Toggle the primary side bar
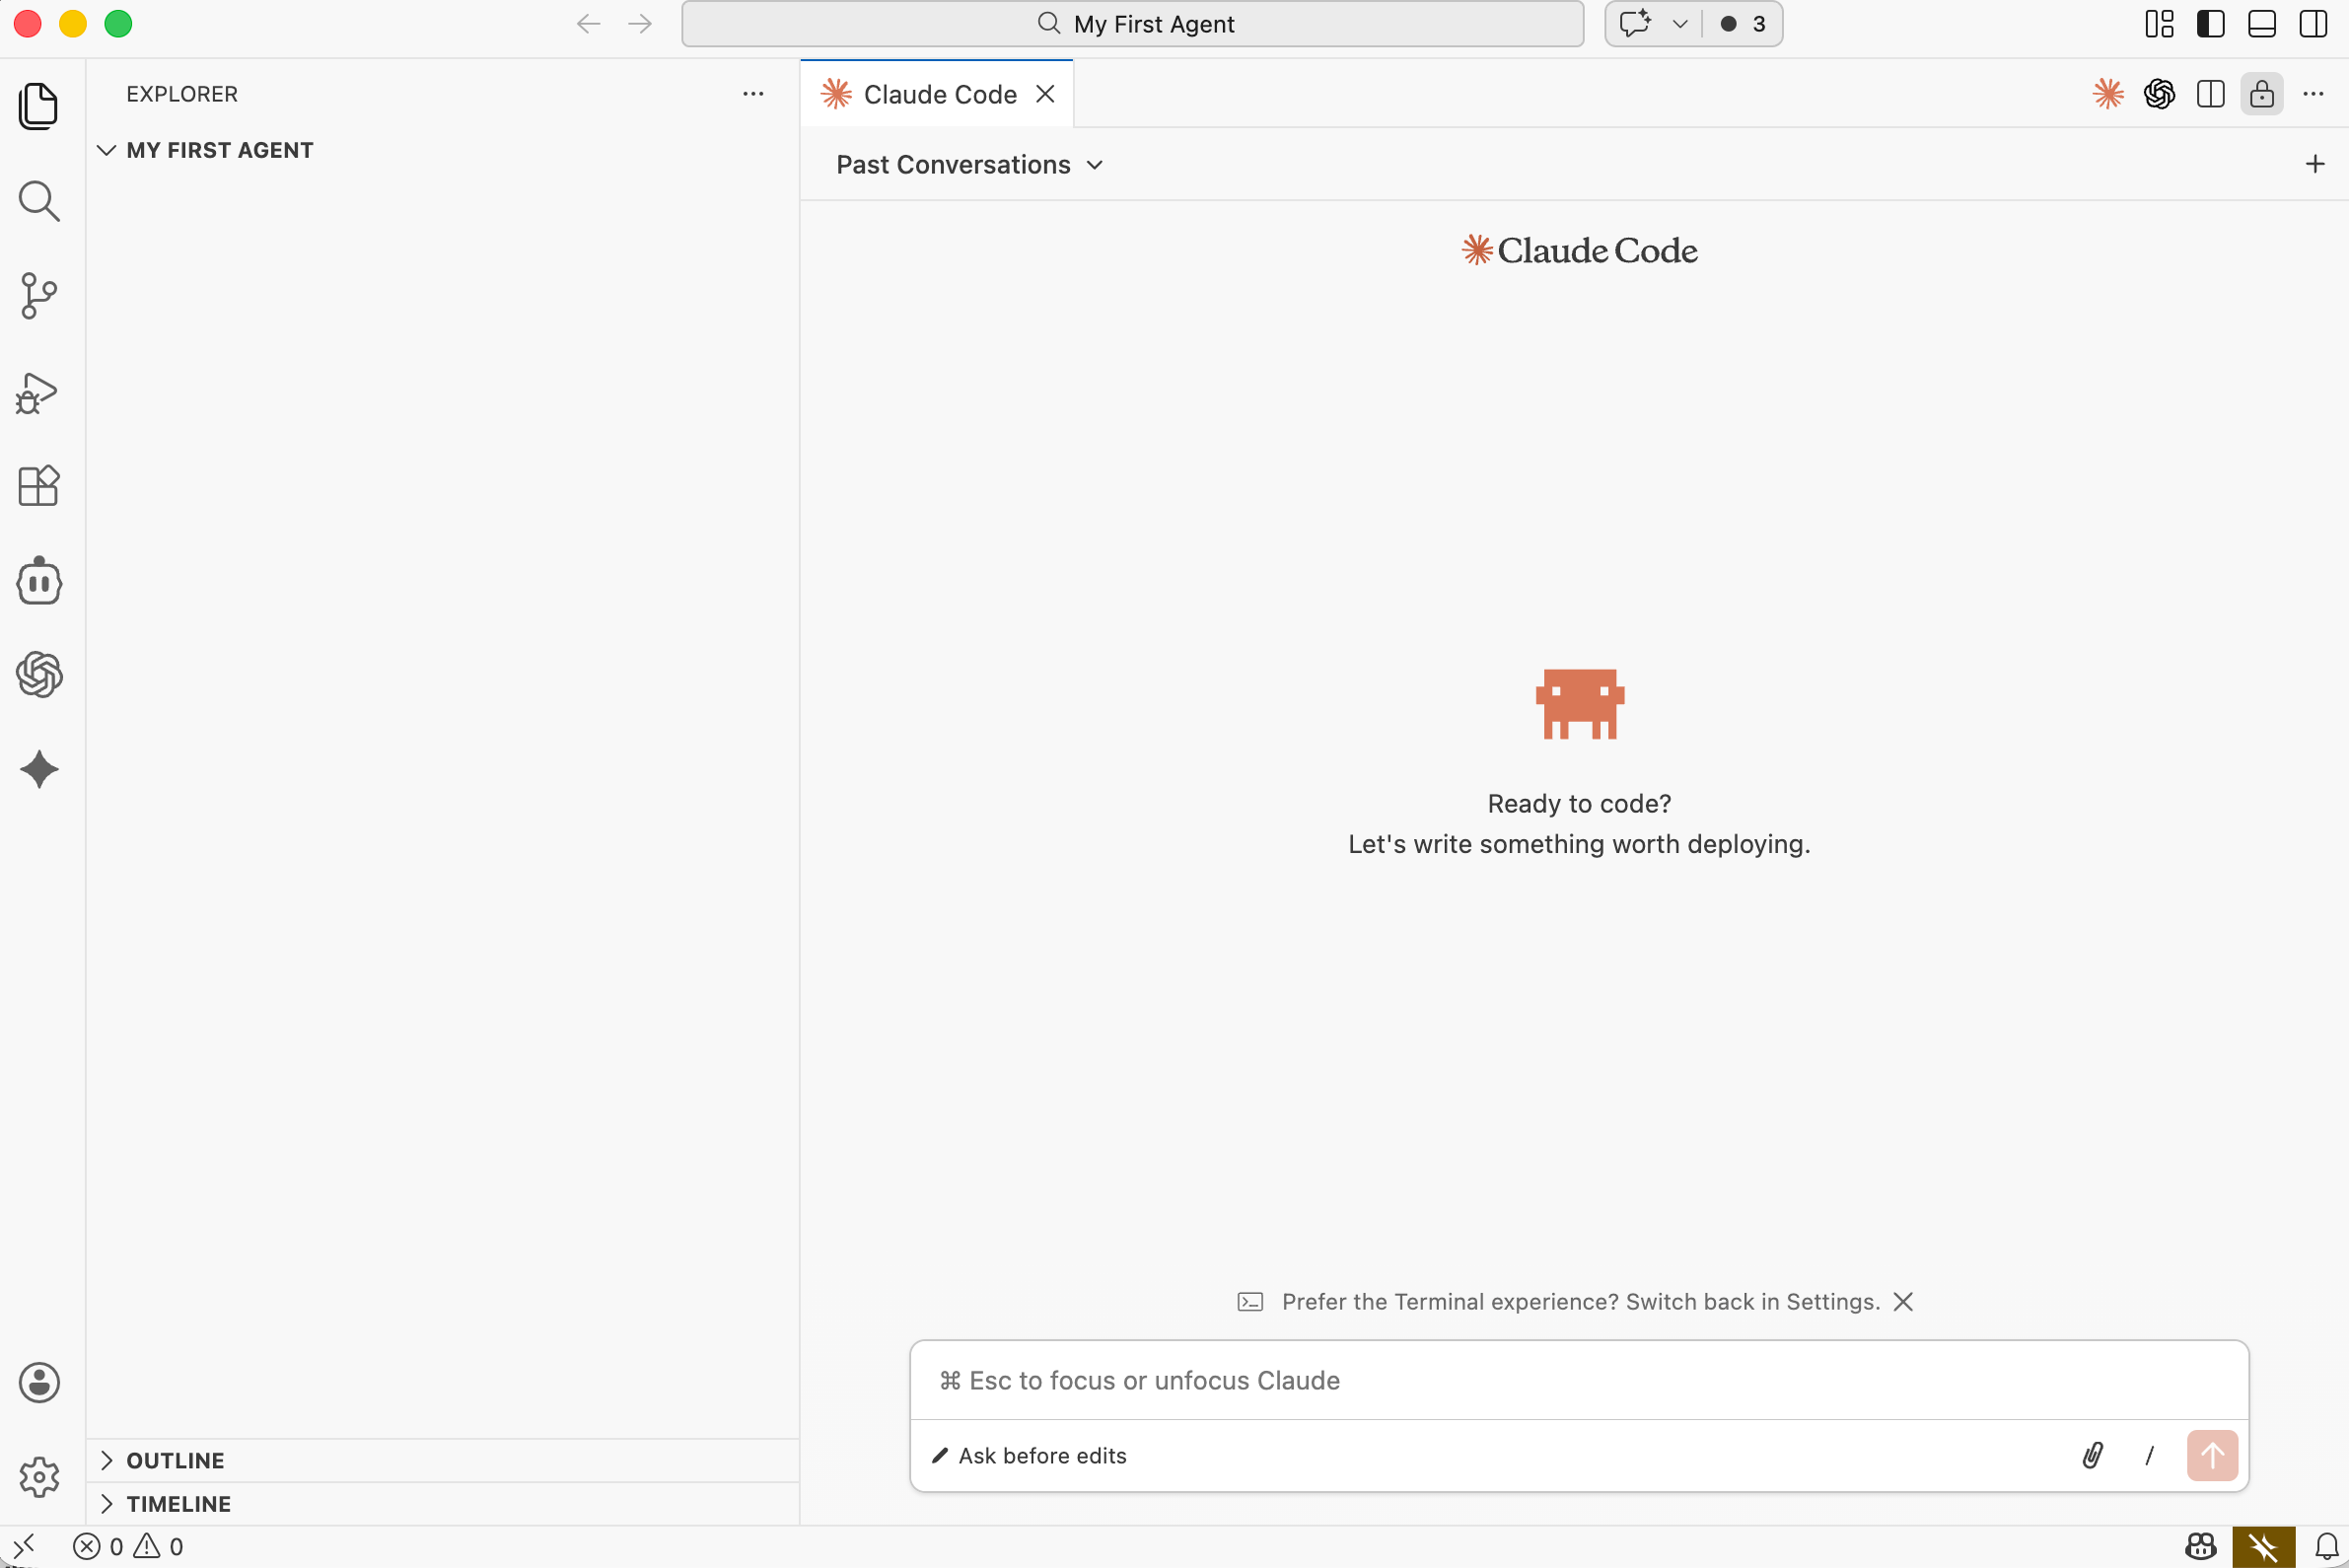This screenshot has height=1568, width=2349. [2210, 24]
